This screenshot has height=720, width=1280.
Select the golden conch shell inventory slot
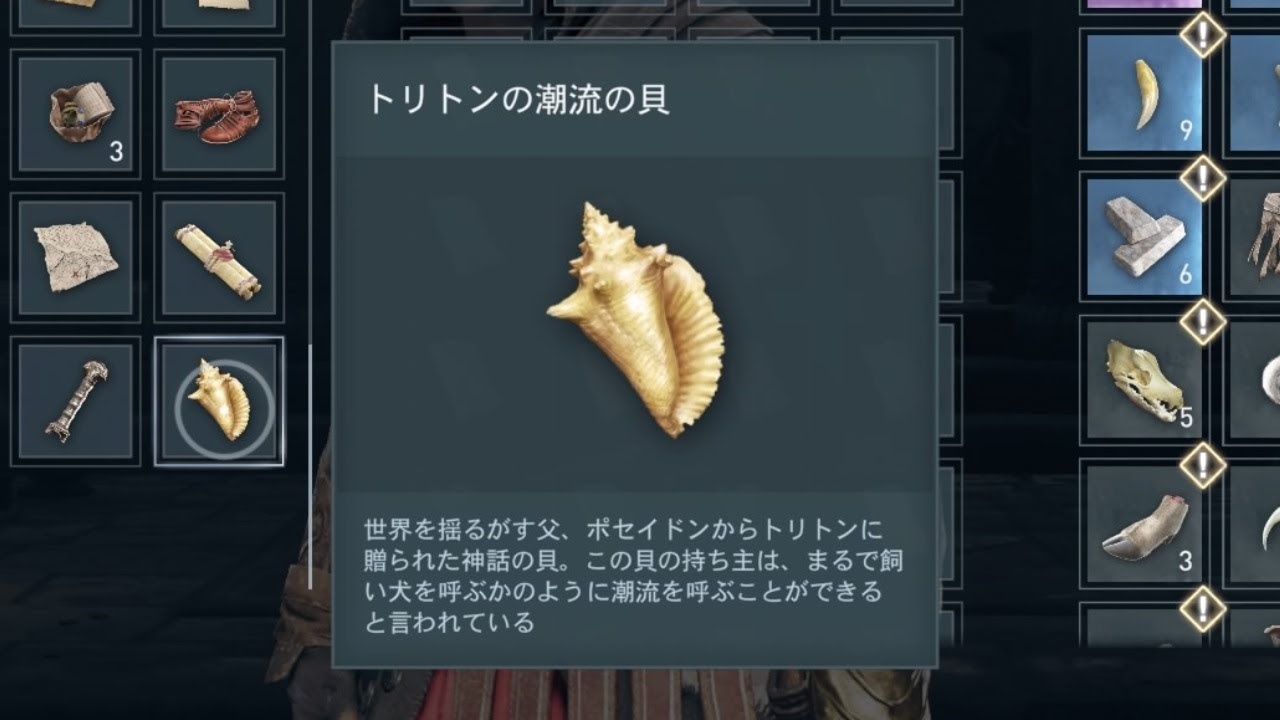(x=219, y=402)
